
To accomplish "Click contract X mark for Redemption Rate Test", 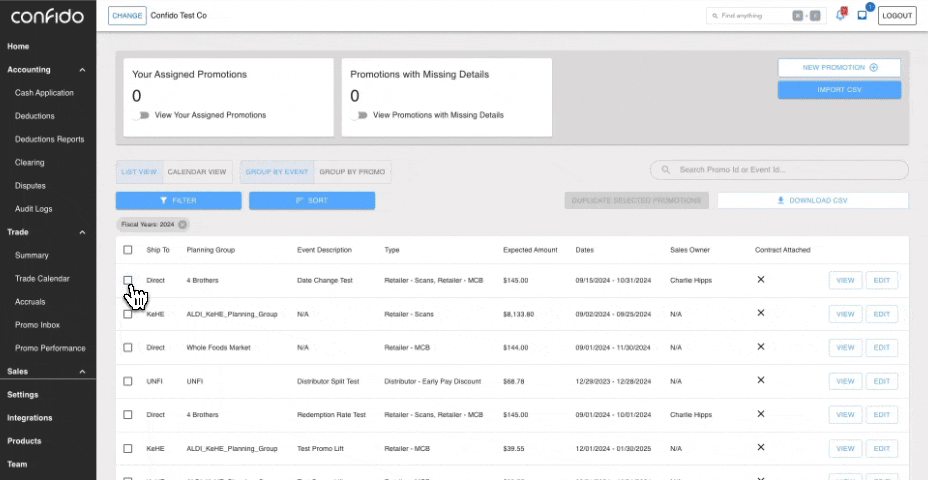I will point(761,414).
